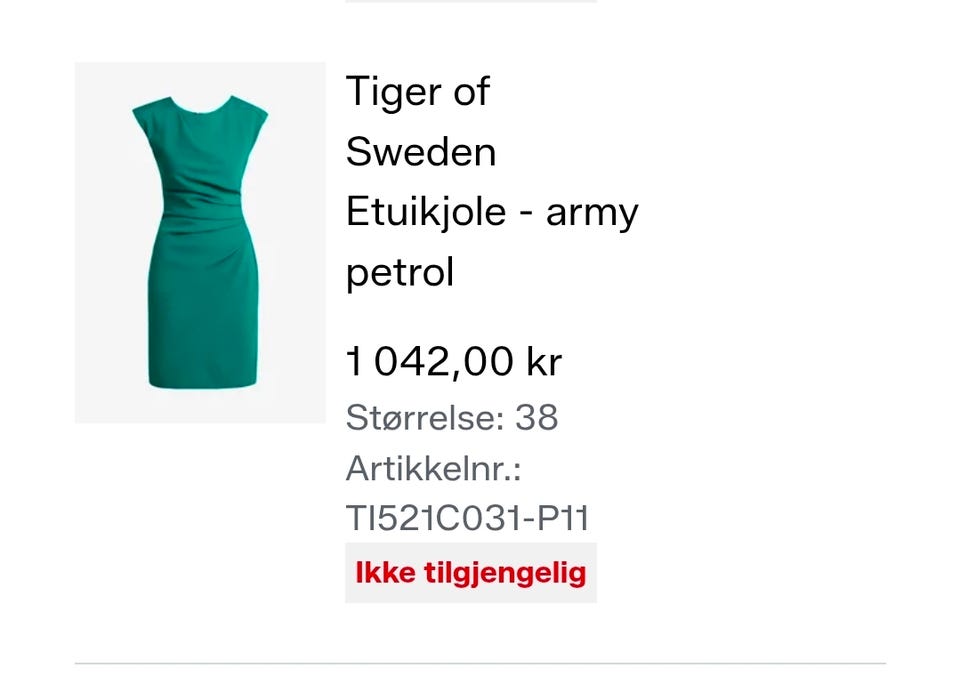Screen dimensions: 960x676
Task: Click the word 'Etuikjole' in the title
Action: 426,212
